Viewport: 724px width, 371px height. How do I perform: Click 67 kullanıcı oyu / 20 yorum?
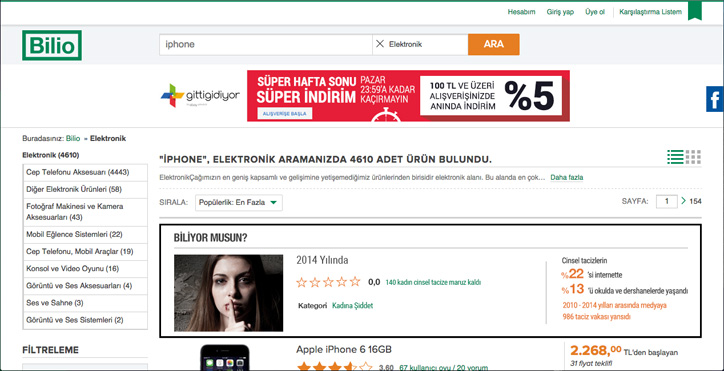(x=443, y=368)
